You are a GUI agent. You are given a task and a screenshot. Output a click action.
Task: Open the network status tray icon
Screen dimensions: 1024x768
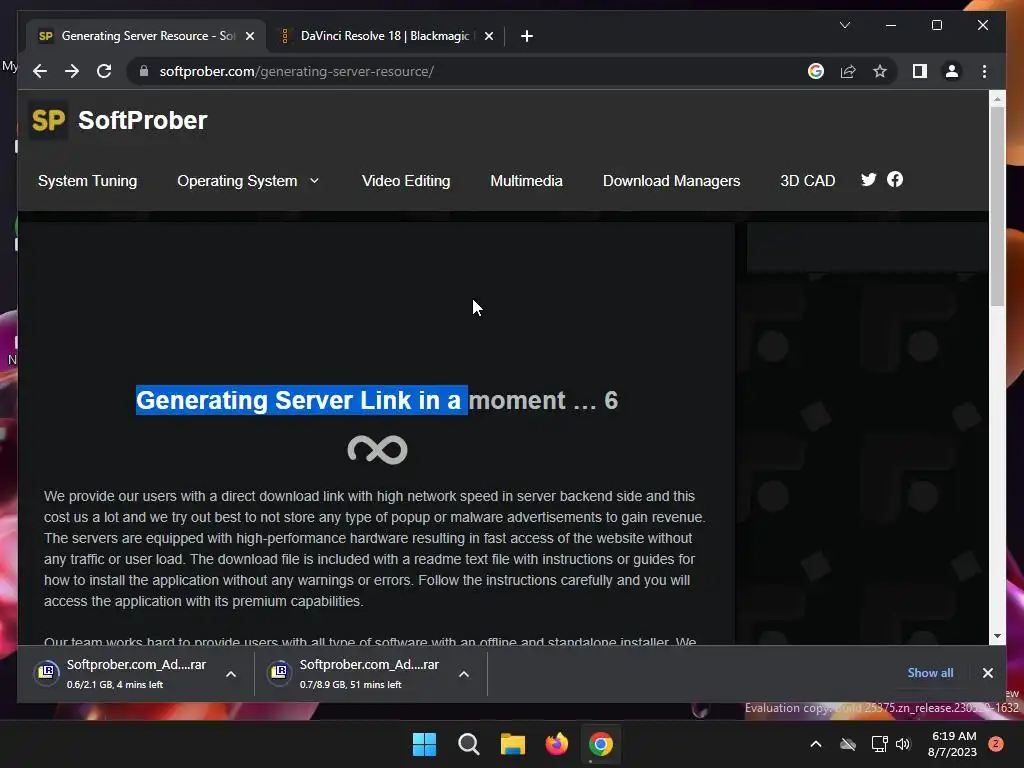879,744
